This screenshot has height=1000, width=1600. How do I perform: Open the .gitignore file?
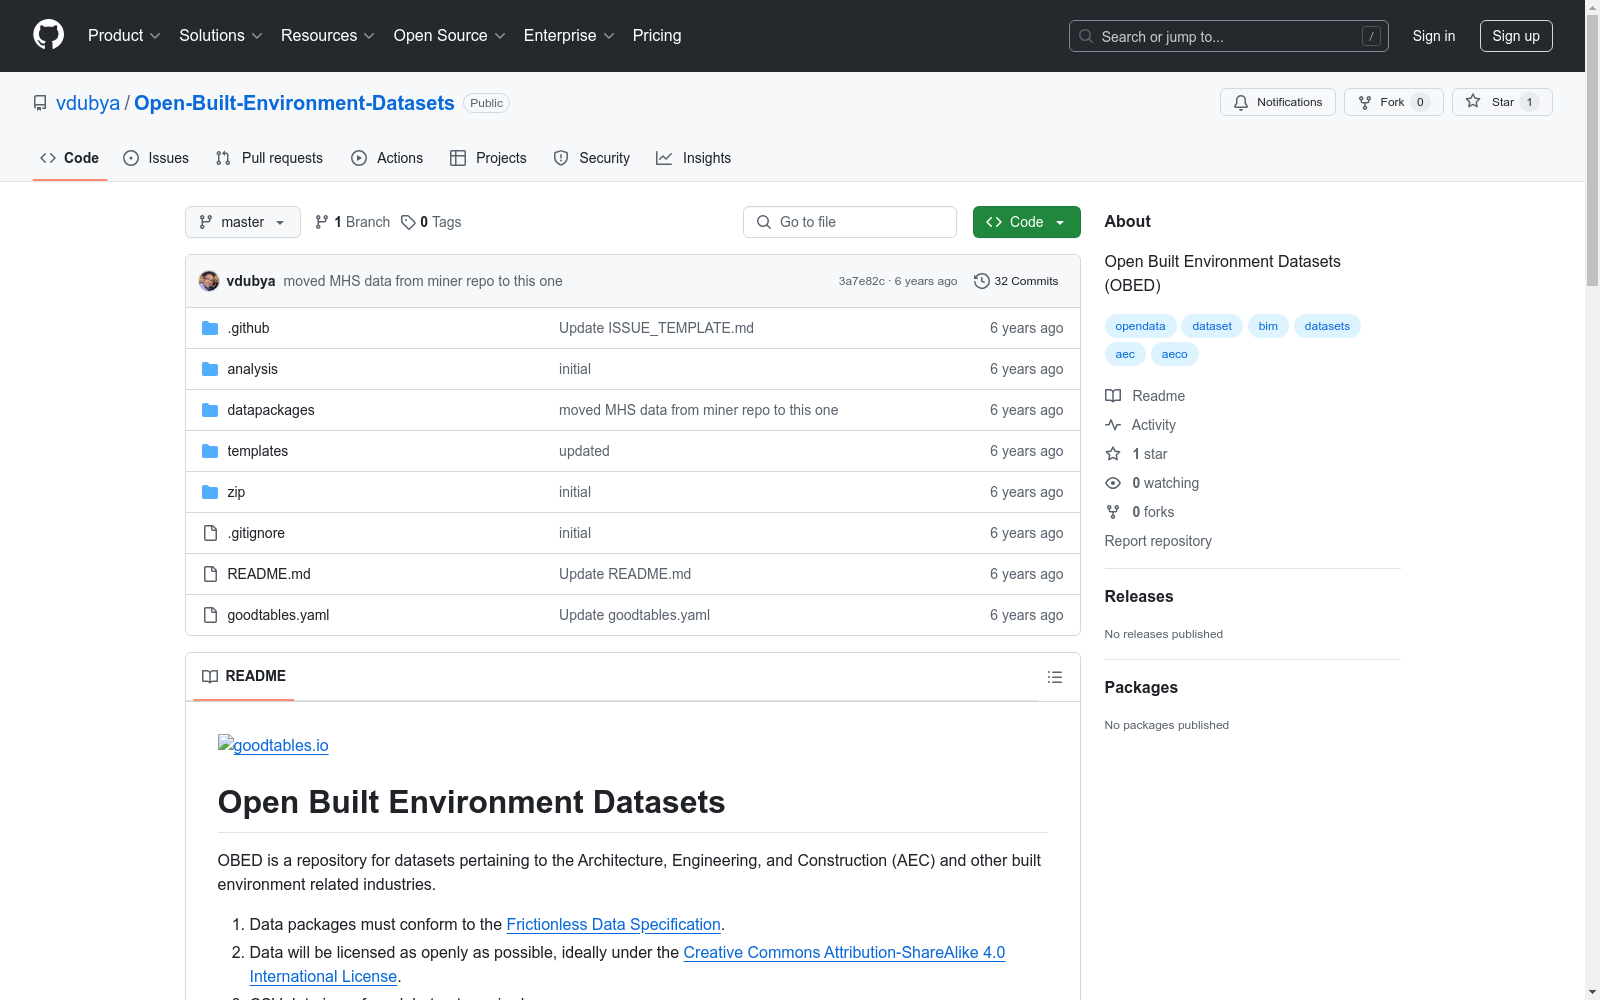pos(256,533)
